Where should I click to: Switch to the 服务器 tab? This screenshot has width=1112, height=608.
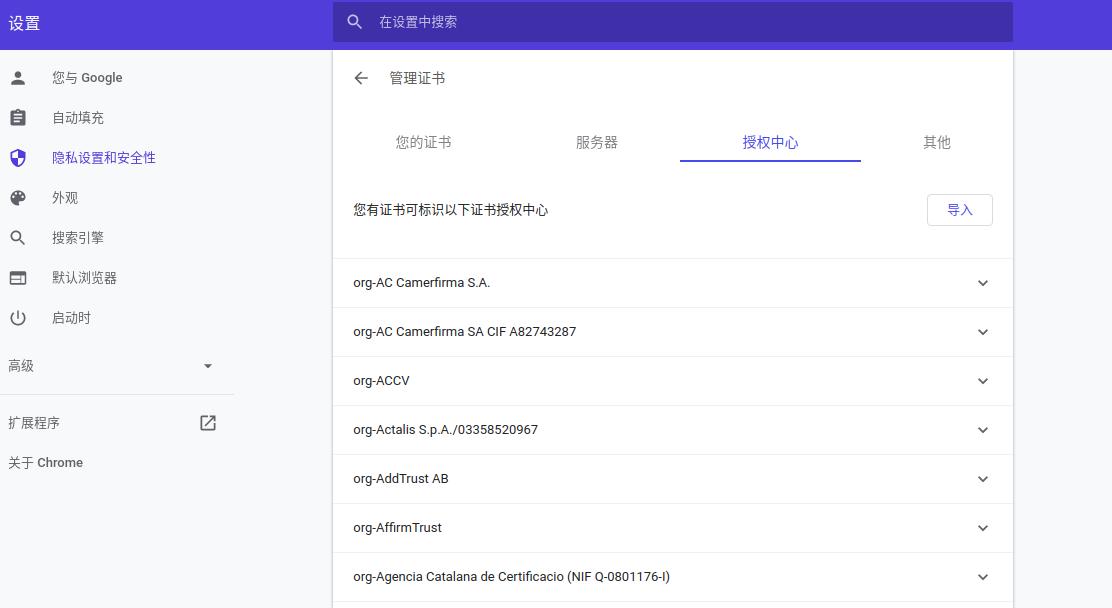[596, 143]
